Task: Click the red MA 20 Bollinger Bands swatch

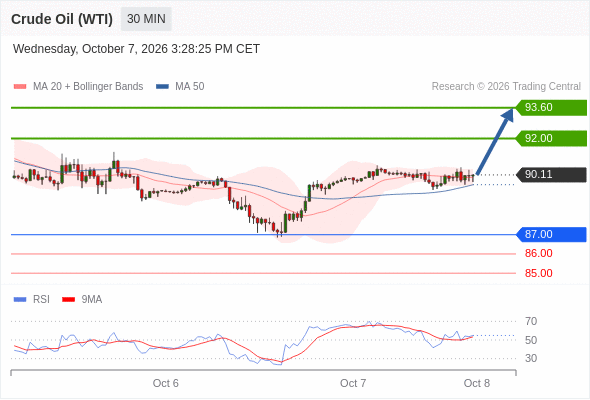Action: point(20,87)
